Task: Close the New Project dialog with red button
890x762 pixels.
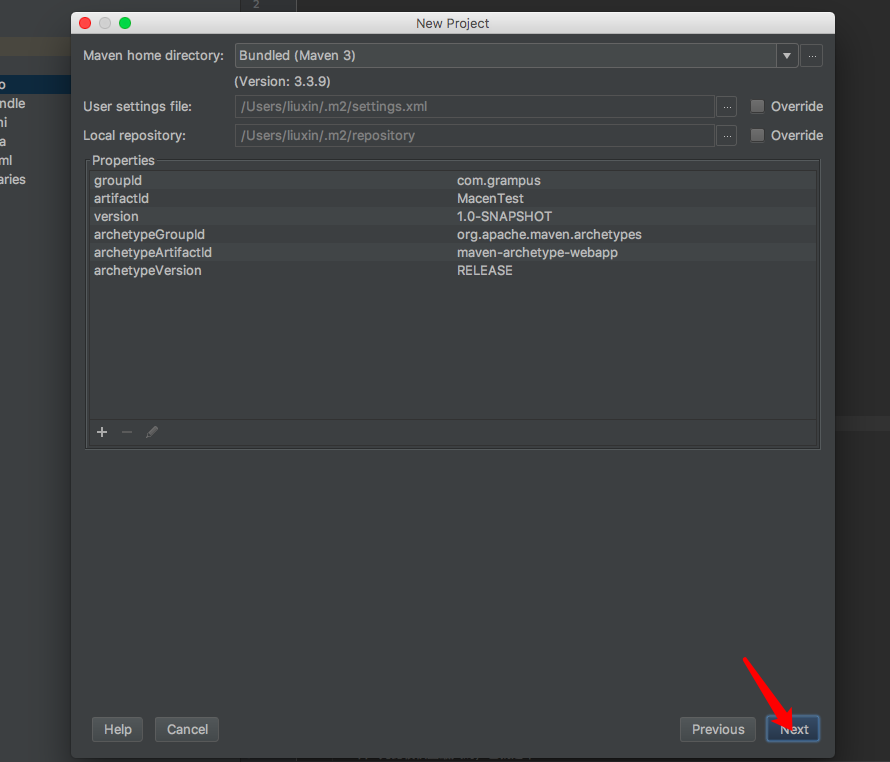Action: pyautogui.click(x=85, y=23)
